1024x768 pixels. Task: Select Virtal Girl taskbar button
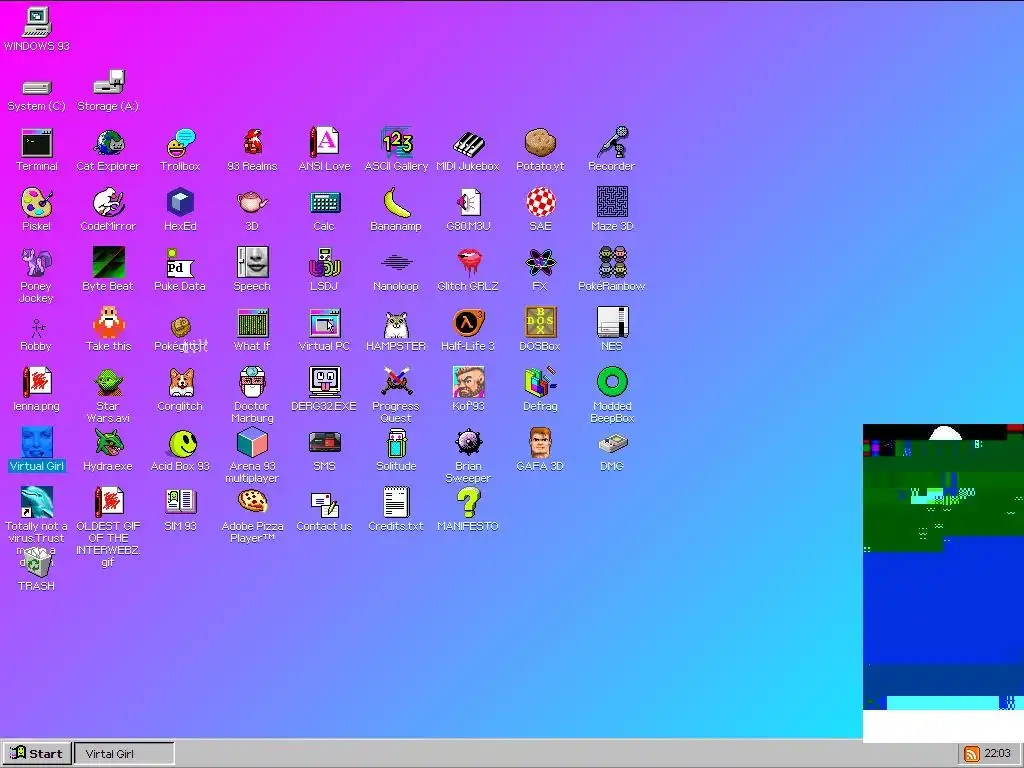click(x=124, y=754)
